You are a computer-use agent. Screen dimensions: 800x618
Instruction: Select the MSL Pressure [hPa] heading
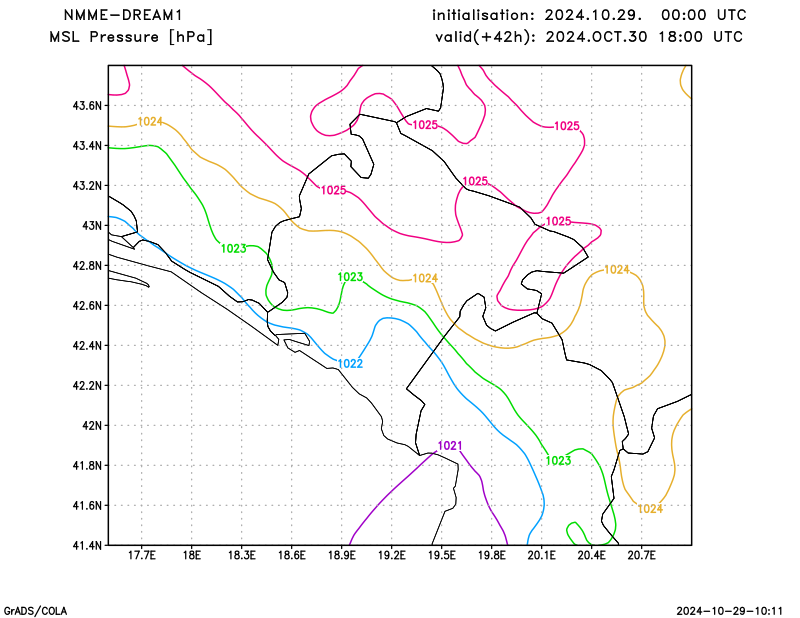(131, 37)
